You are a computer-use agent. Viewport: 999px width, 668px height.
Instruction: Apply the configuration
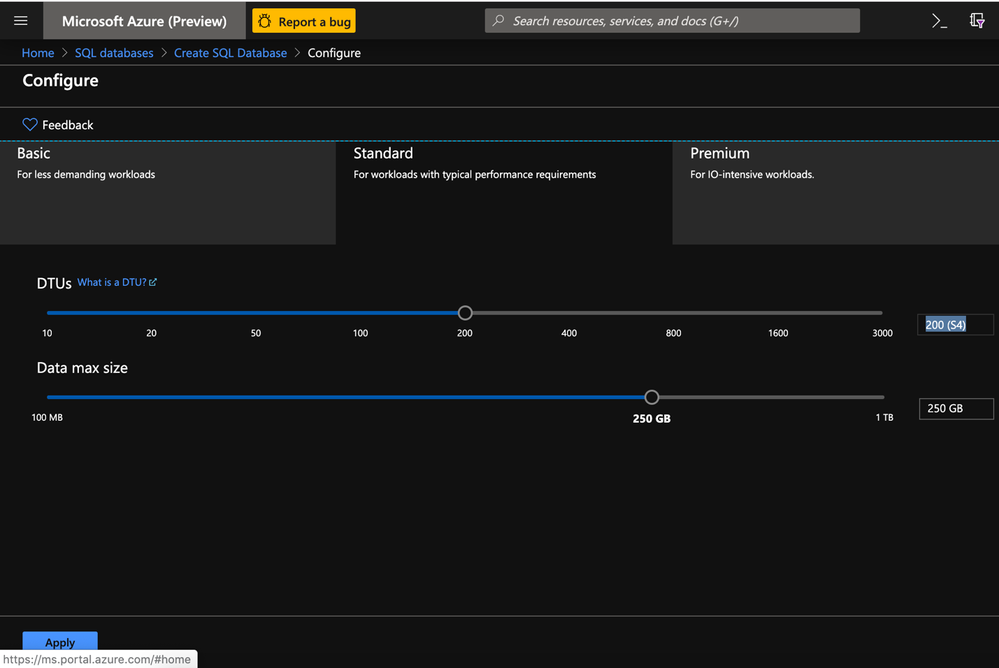[60, 642]
